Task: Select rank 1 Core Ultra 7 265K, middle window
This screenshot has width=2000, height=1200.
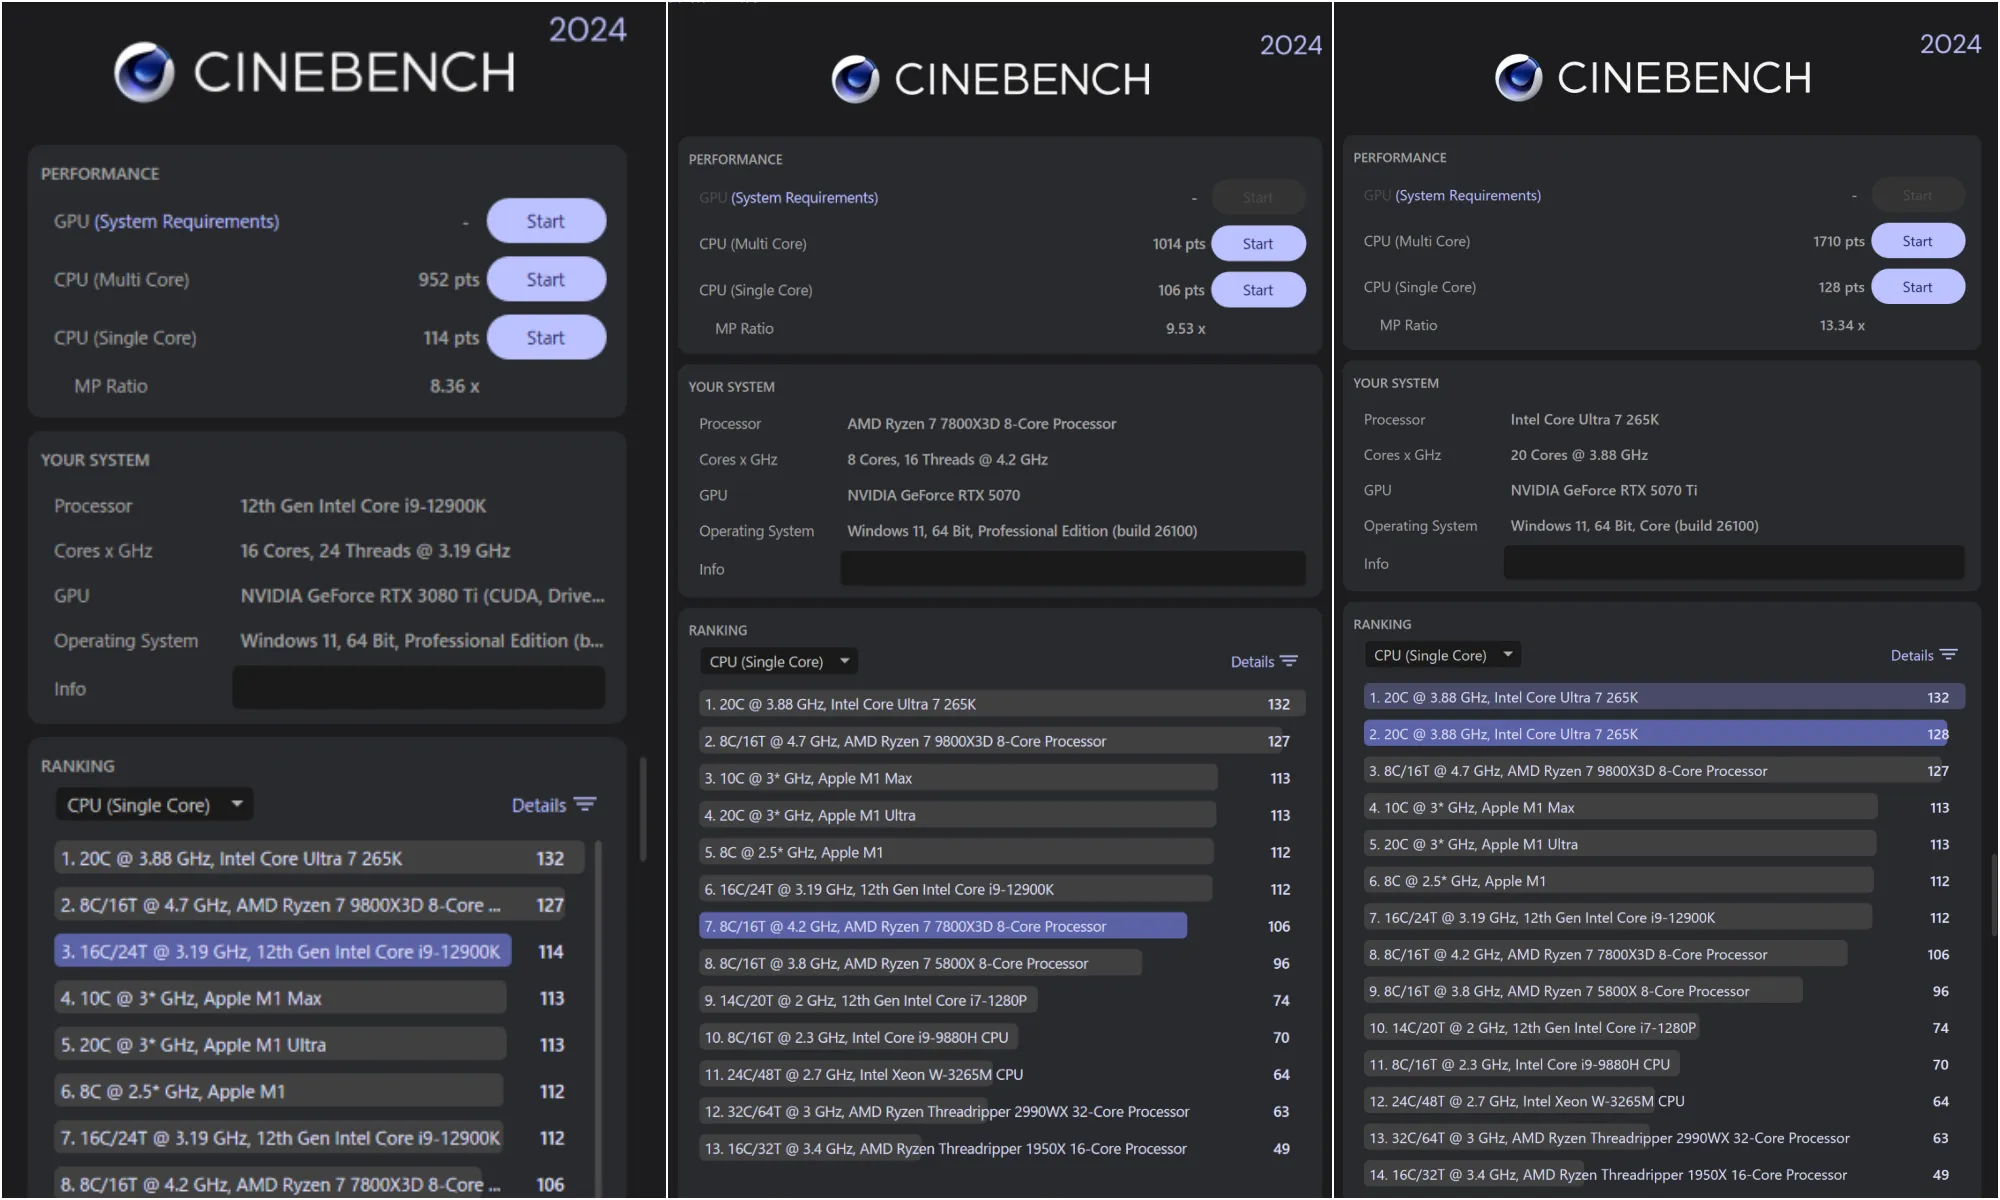Action: tap(1002, 704)
